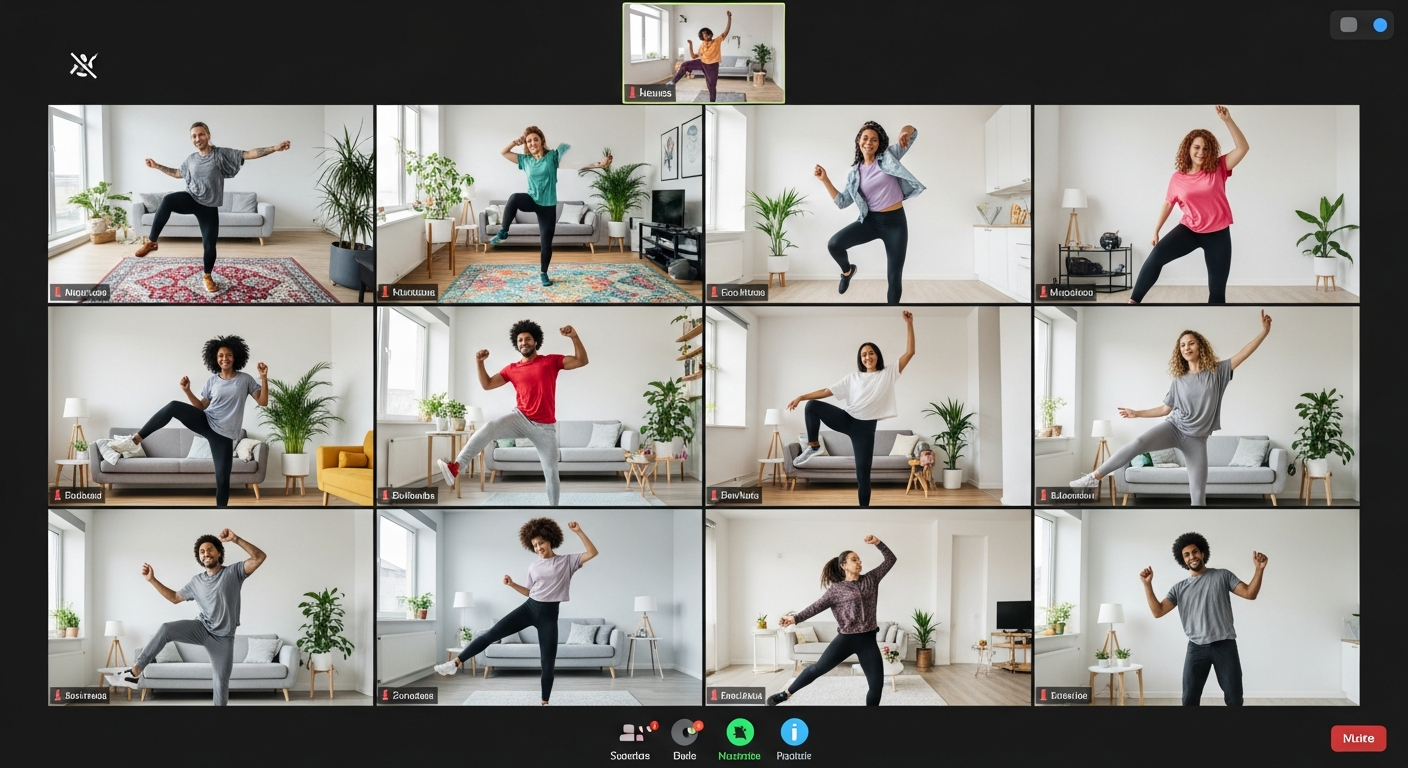Select the gray square view toggle option
This screenshot has height=768, width=1408.
pyautogui.click(x=1349, y=25)
